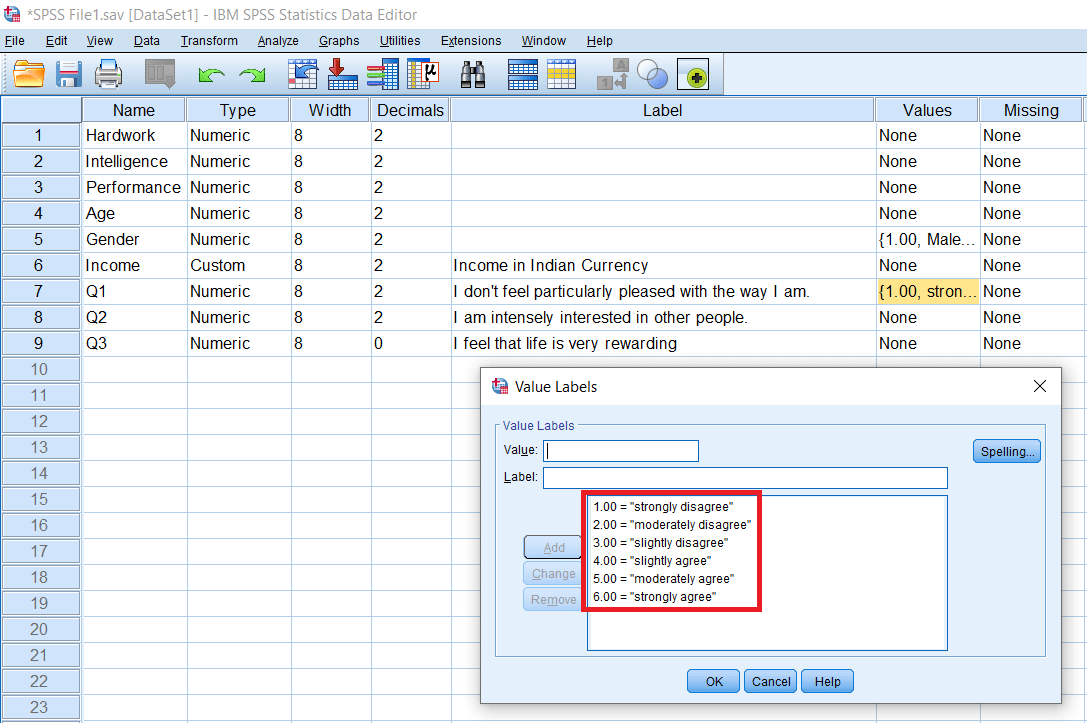The height and width of the screenshot is (723, 1087).
Task: Undo the last action
Action: click(x=210, y=74)
